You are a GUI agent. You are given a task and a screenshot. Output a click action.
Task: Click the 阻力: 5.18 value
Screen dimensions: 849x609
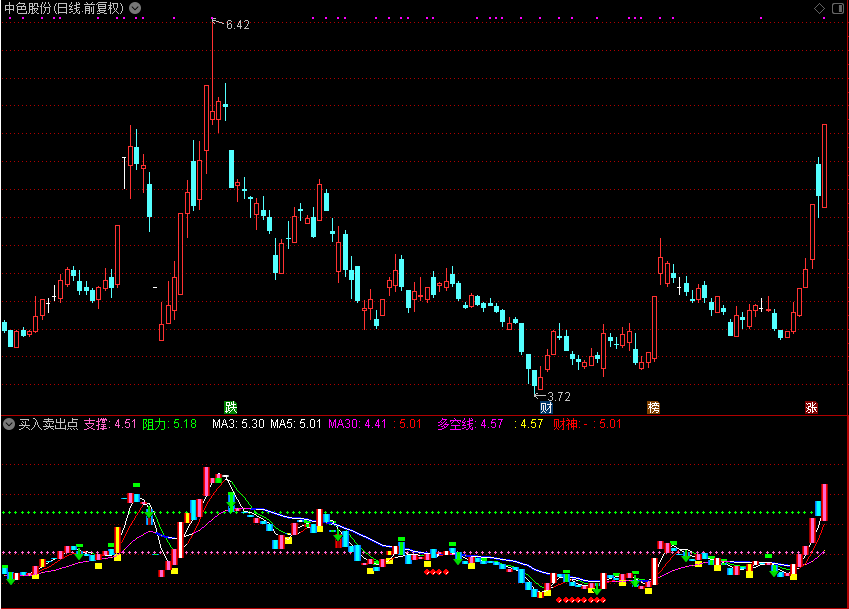click(169, 424)
